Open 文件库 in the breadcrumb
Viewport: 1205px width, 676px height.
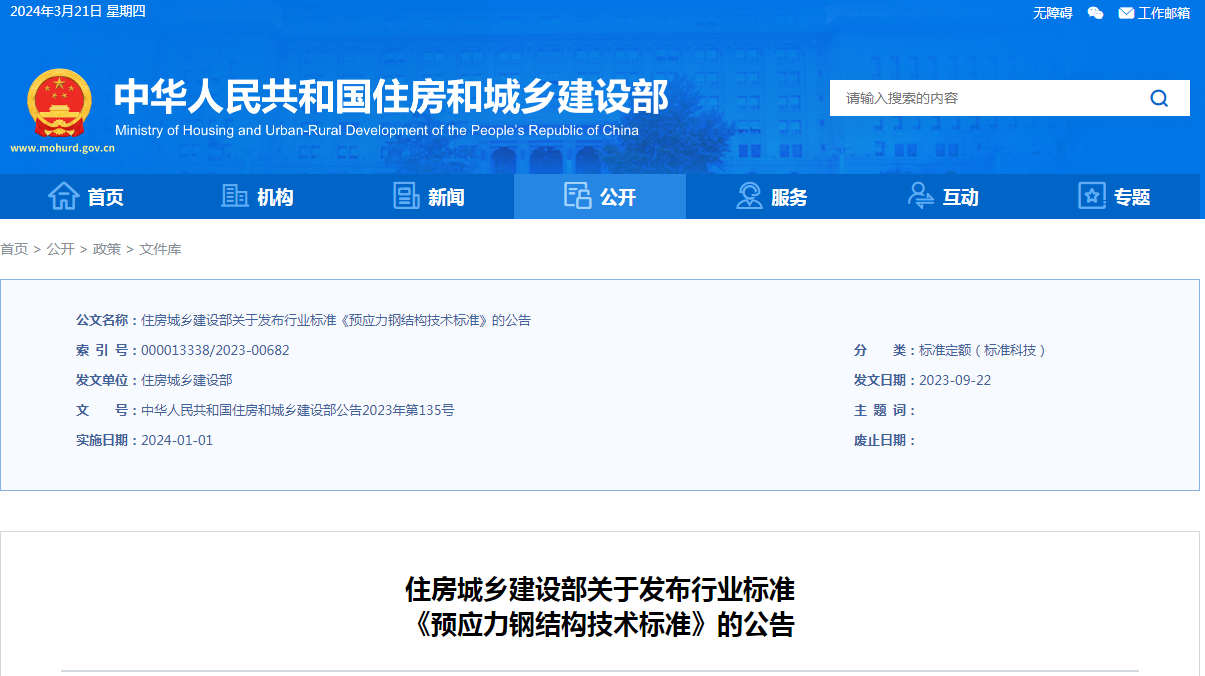click(x=160, y=249)
